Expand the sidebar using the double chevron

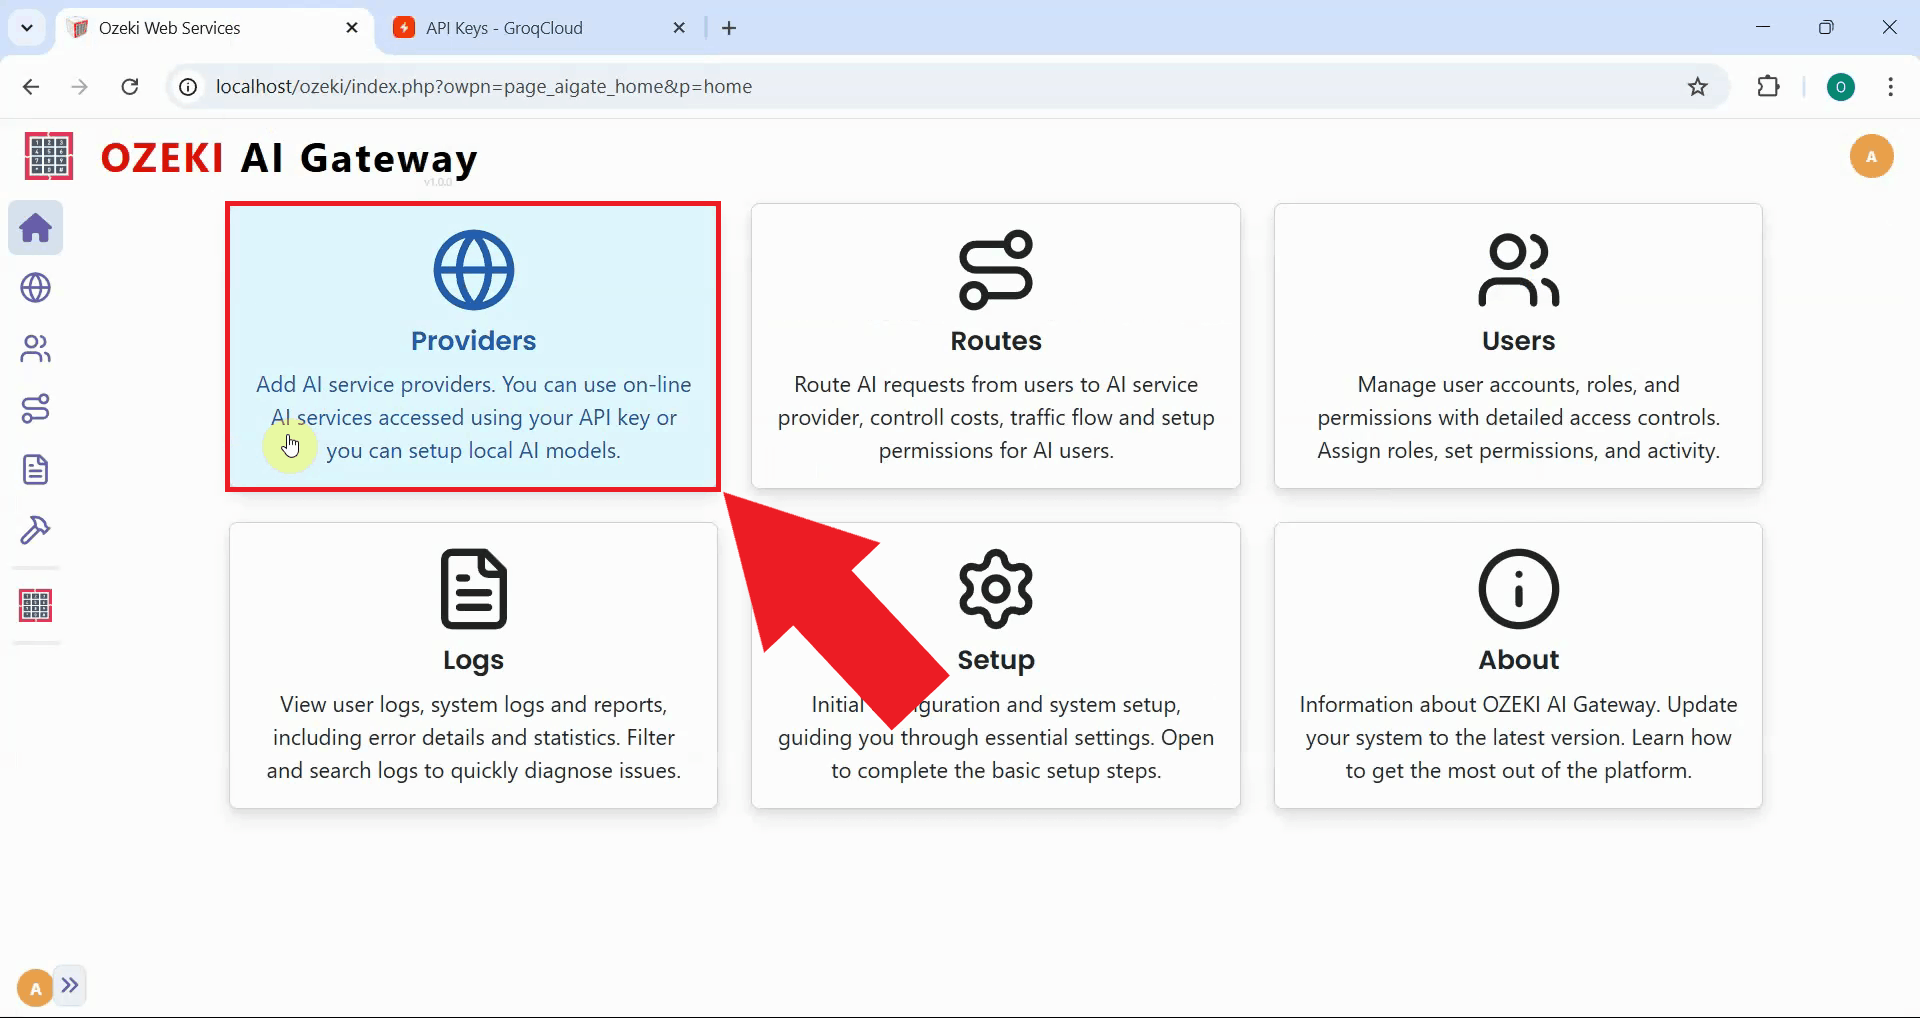(x=70, y=985)
